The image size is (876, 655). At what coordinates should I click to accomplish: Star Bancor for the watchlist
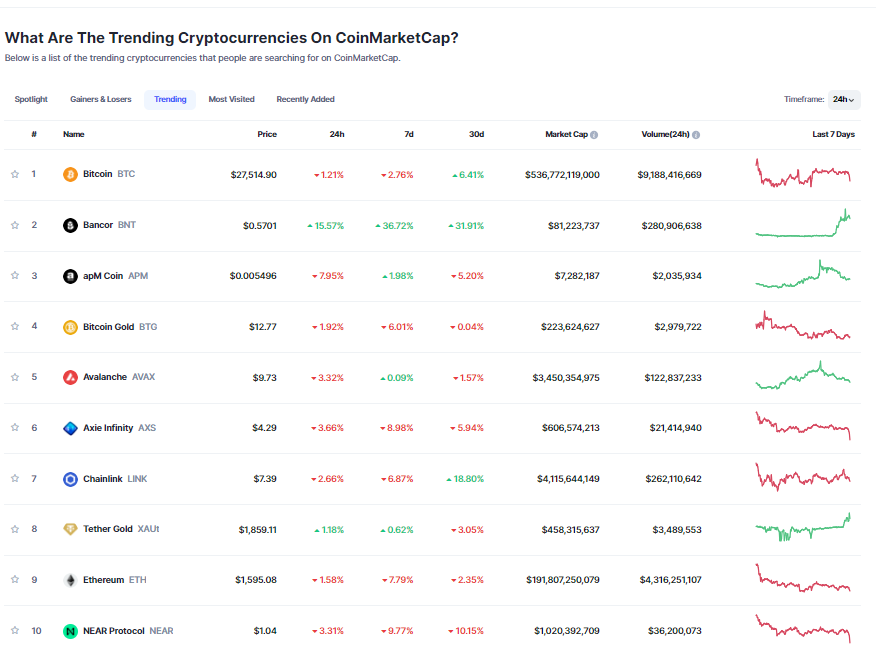tap(15, 225)
